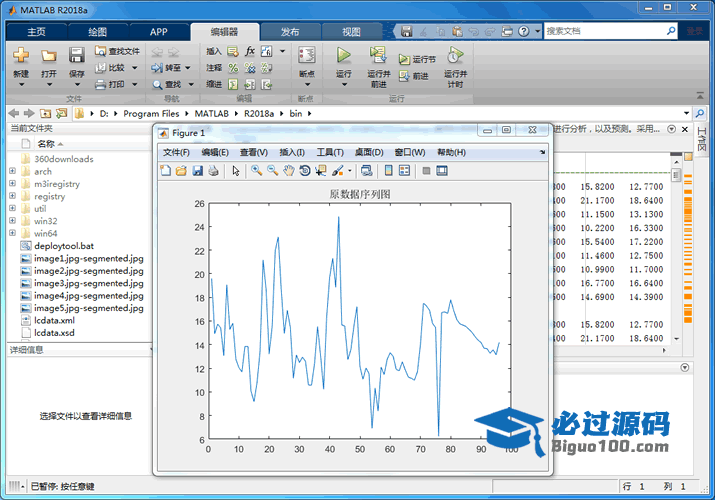The width and height of the screenshot is (715, 500).
Task: Click the Save (保存) disk icon
Action: (x=77, y=55)
